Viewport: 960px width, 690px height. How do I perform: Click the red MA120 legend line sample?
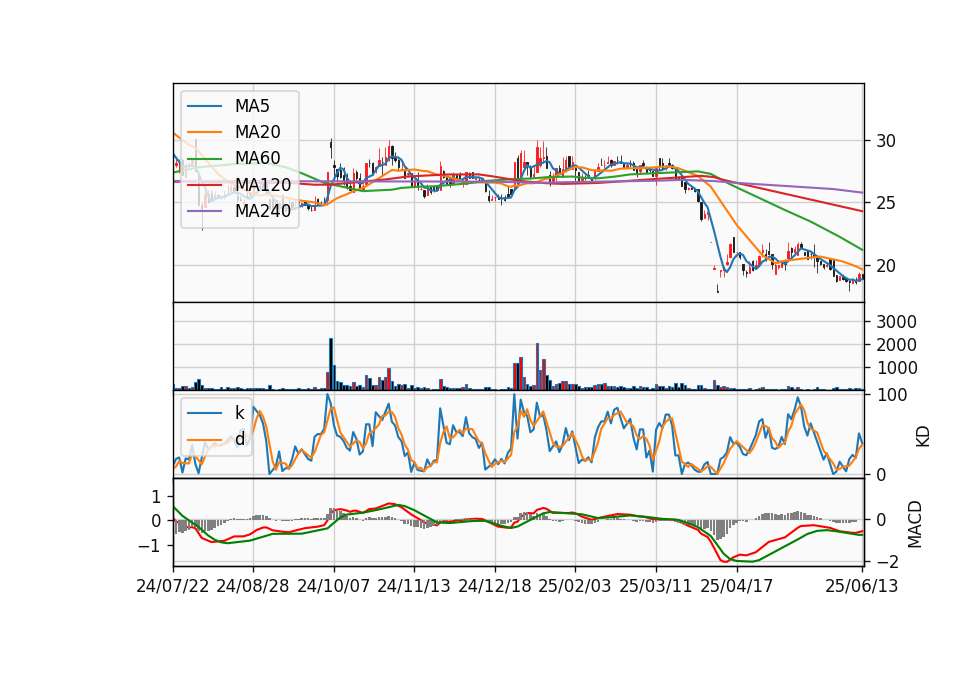click(204, 184)
